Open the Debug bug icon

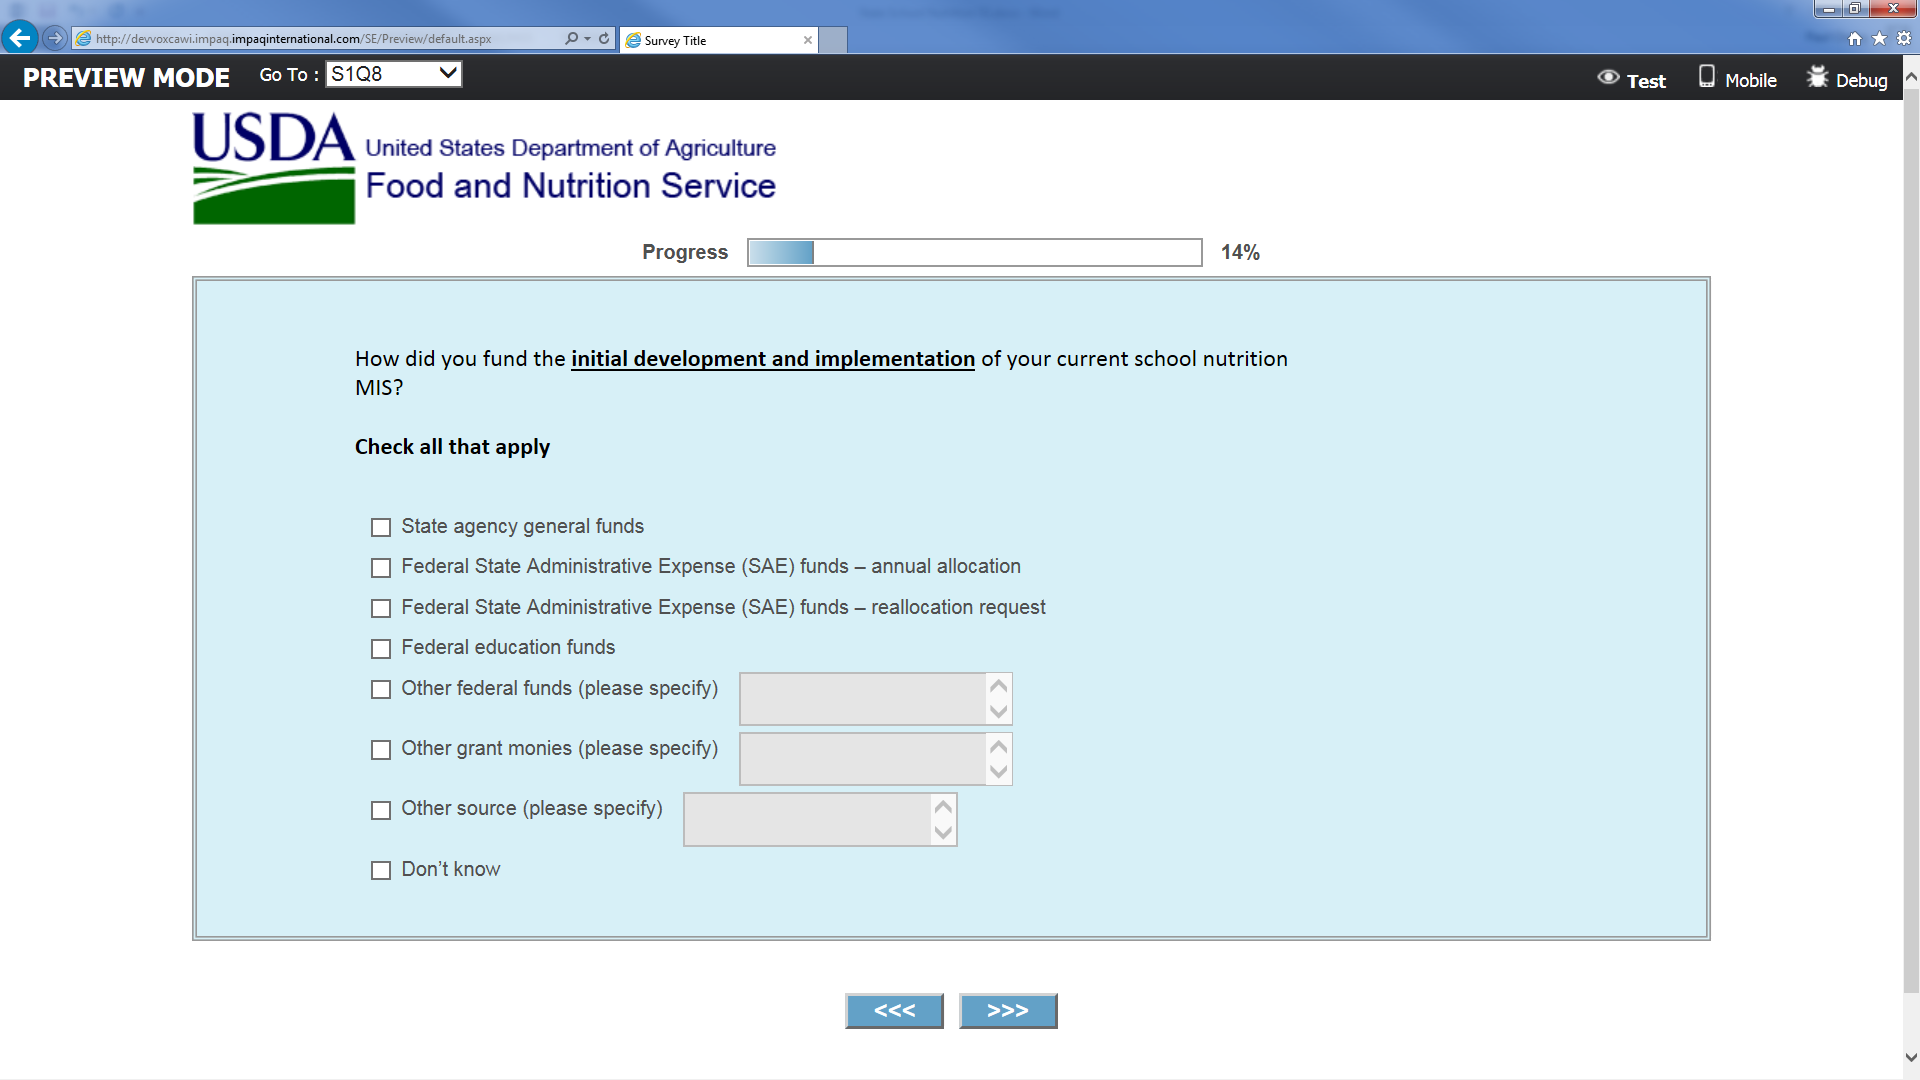click(1817, 77)
